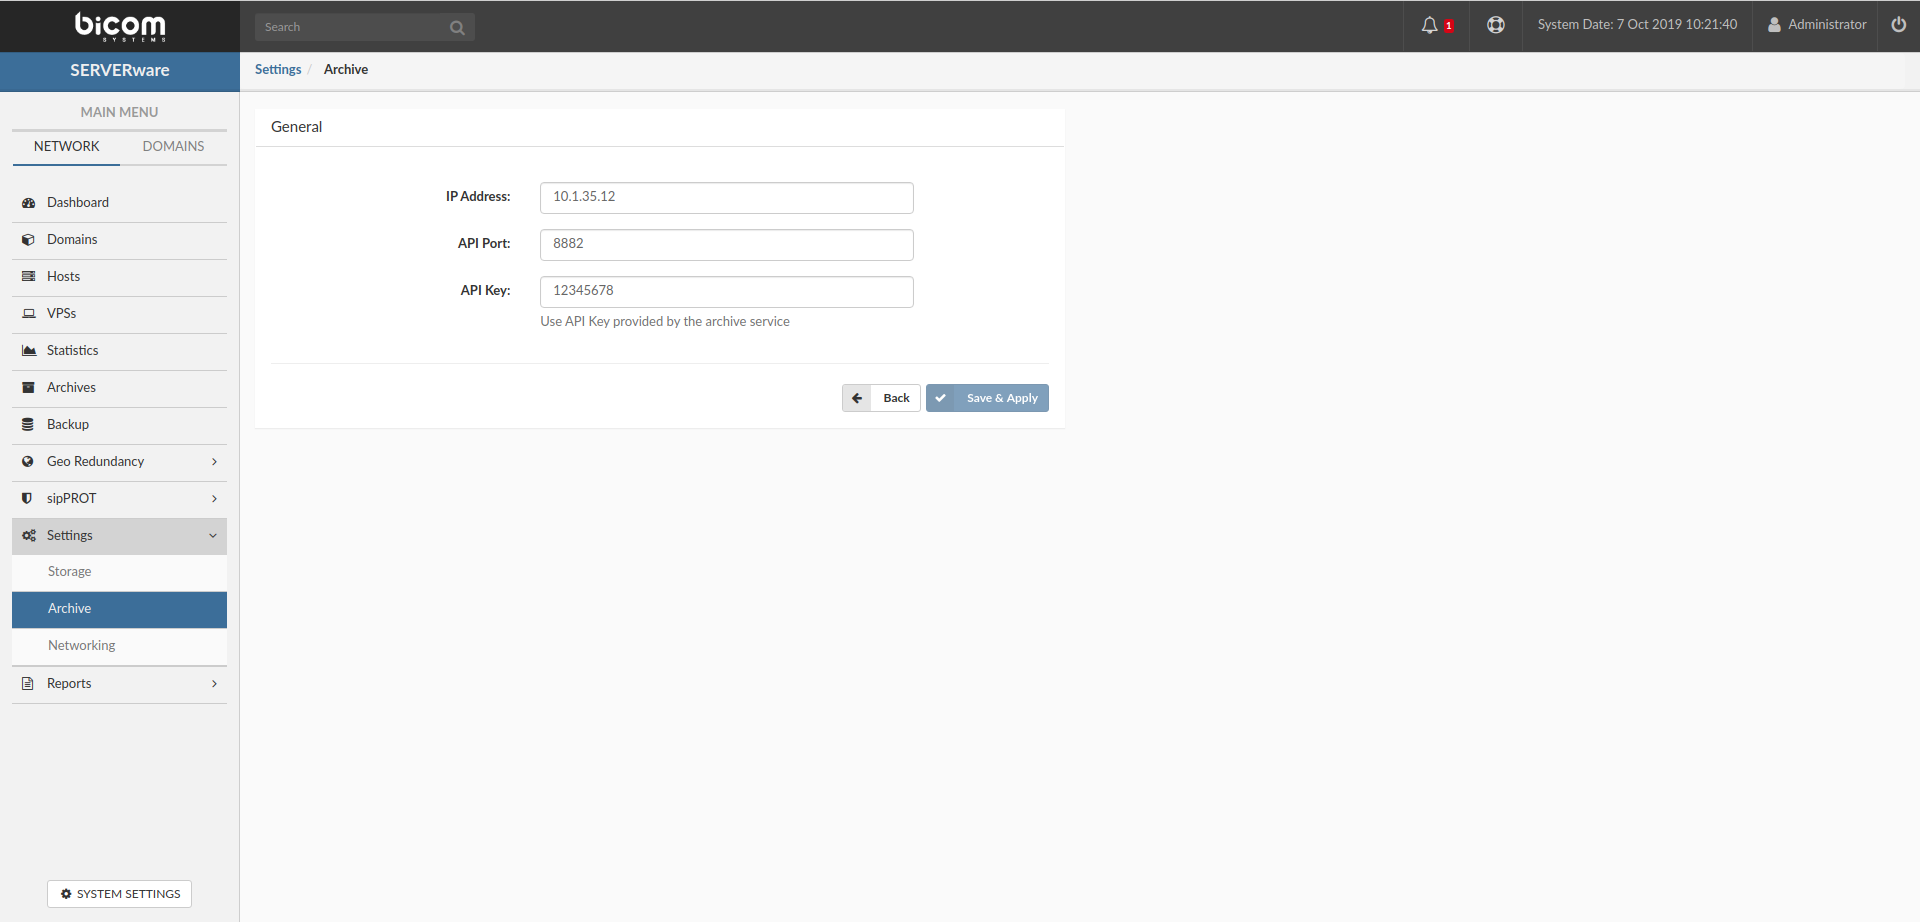The height and width of the screenshot is (922, 1920).
Task: Click inside the API Key input field
Action: 726,291
